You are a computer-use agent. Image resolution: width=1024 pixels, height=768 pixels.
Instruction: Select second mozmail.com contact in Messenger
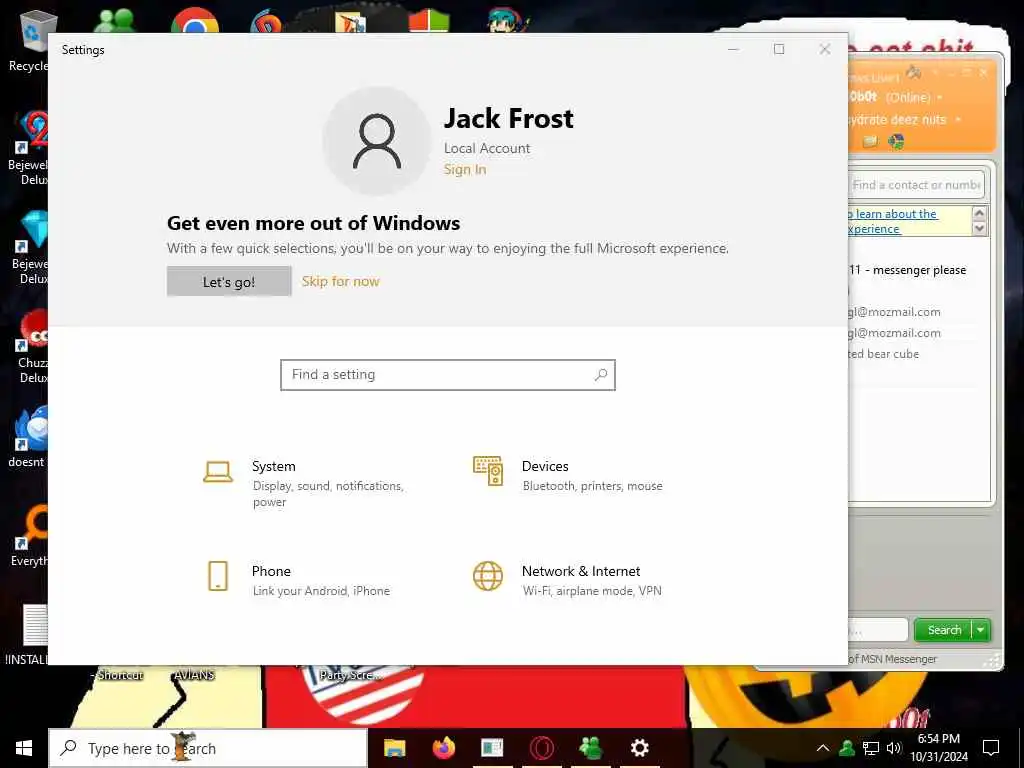[x=895, y=333]
